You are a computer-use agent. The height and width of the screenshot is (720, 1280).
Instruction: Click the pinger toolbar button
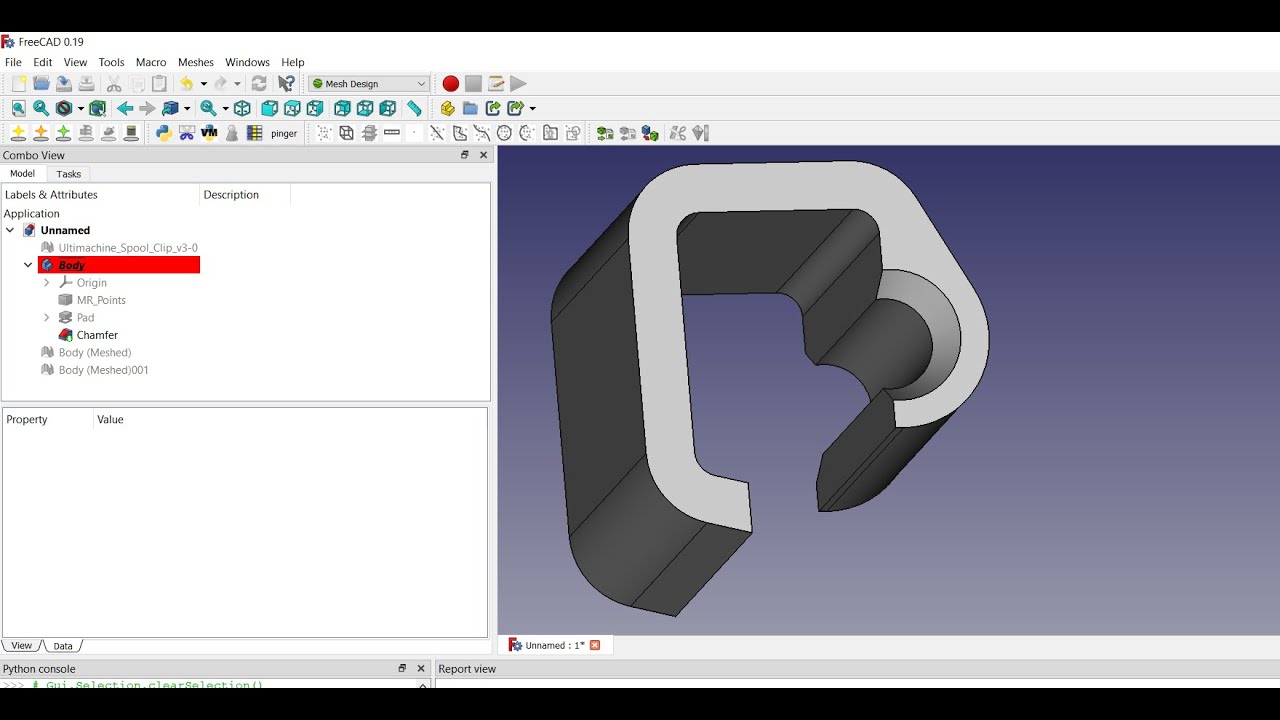(x=284, y=133)
